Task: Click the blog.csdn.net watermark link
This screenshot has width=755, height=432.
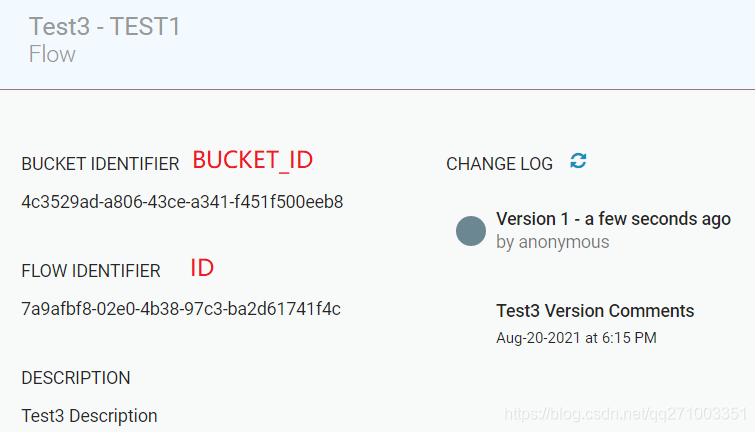Action: pos(625,414)
